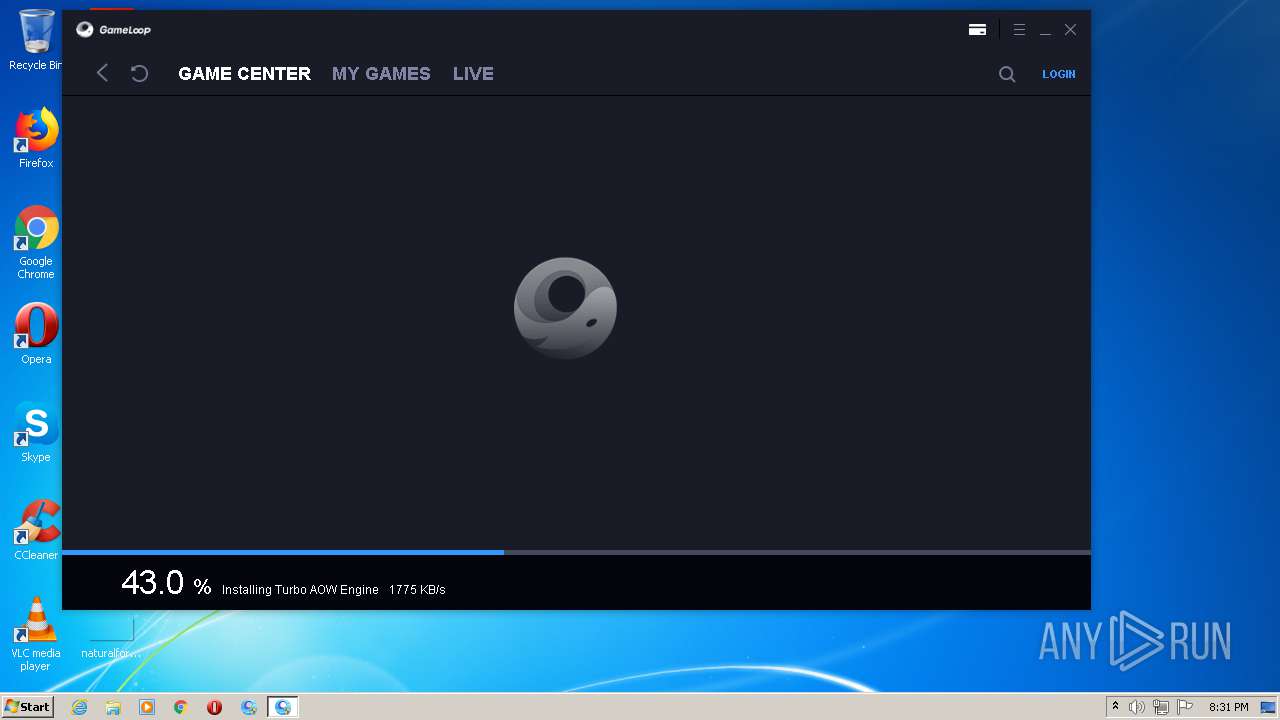Switch to GAME CENTER tab

tap(245, 74)
